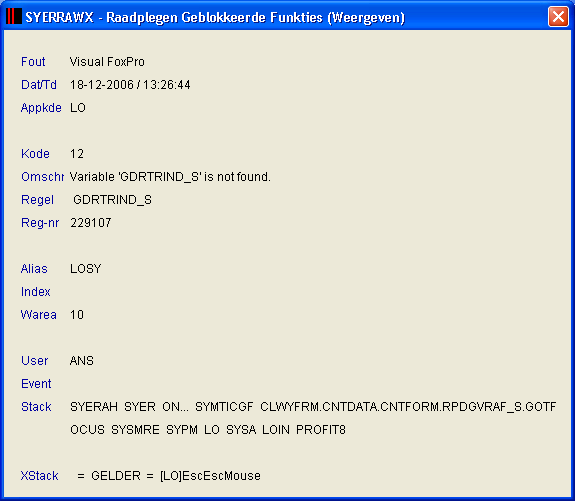Click the Regel value GDRTRIND_S

(x=112, y=200)
